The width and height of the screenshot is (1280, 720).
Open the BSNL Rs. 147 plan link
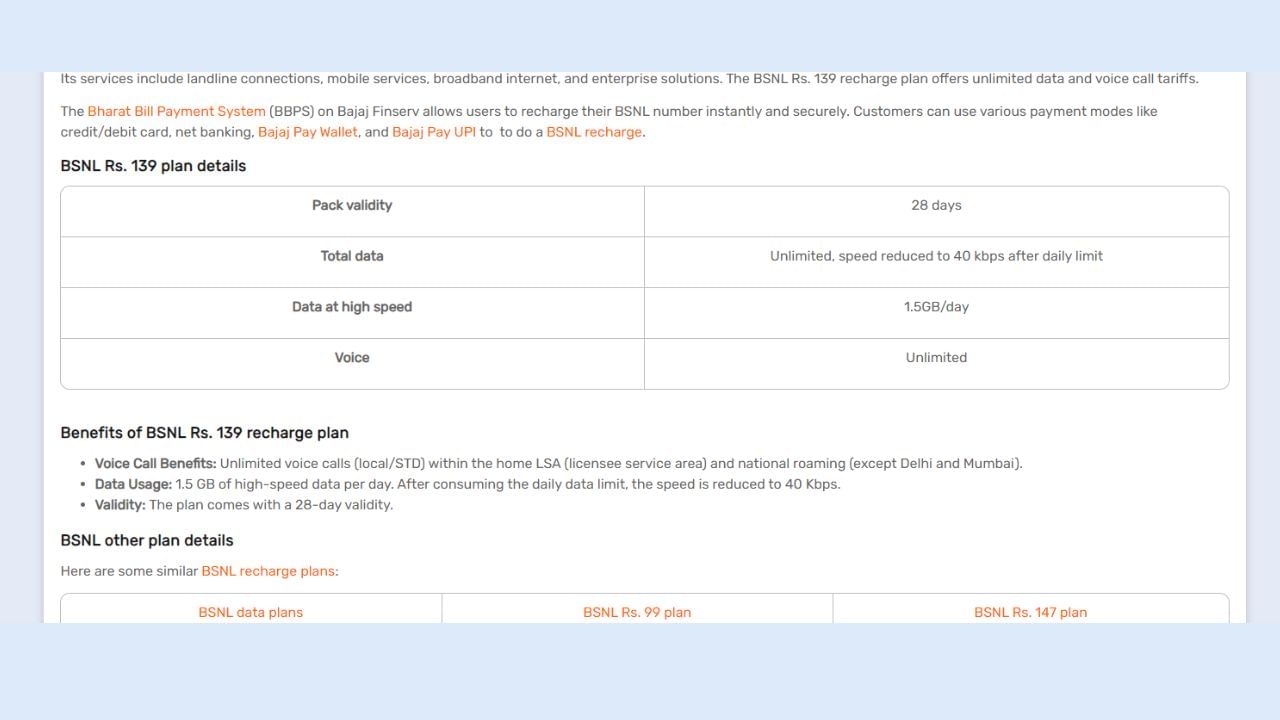coord(1030,612)
